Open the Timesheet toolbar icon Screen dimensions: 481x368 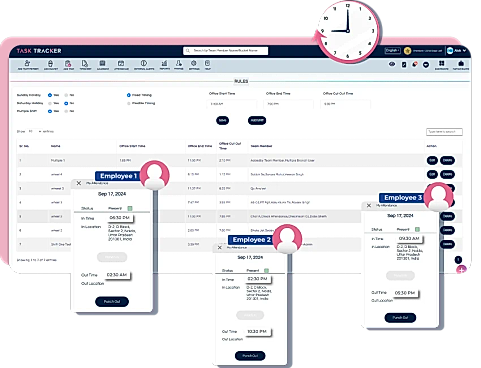(x=85, y=65)
